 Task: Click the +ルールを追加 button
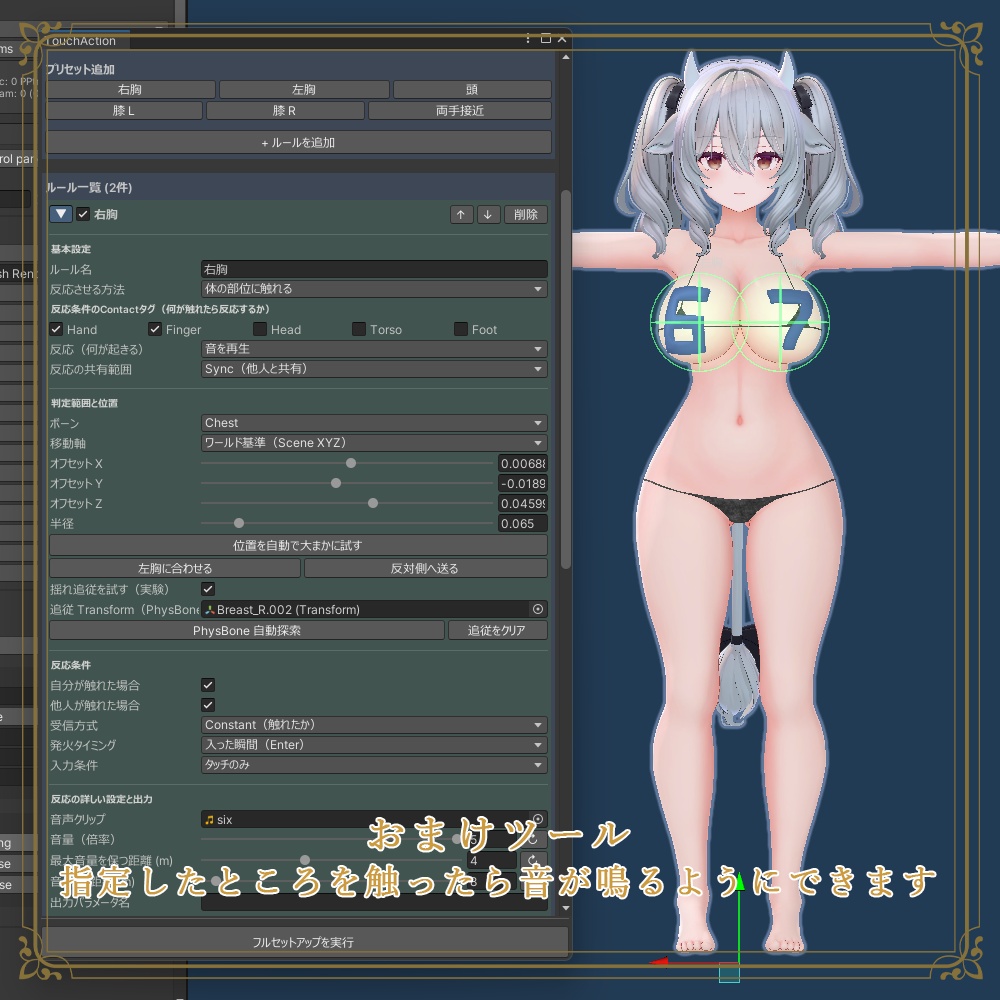click(298, 142)
